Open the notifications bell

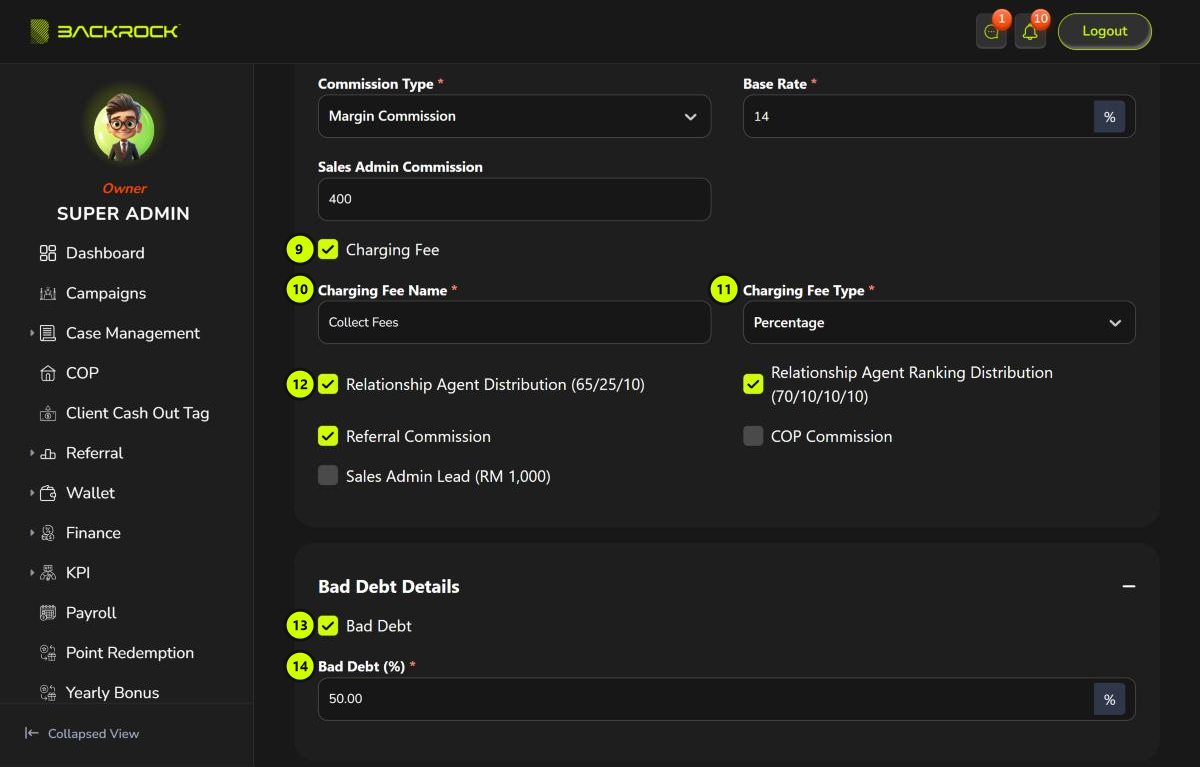pos(1030,32)
